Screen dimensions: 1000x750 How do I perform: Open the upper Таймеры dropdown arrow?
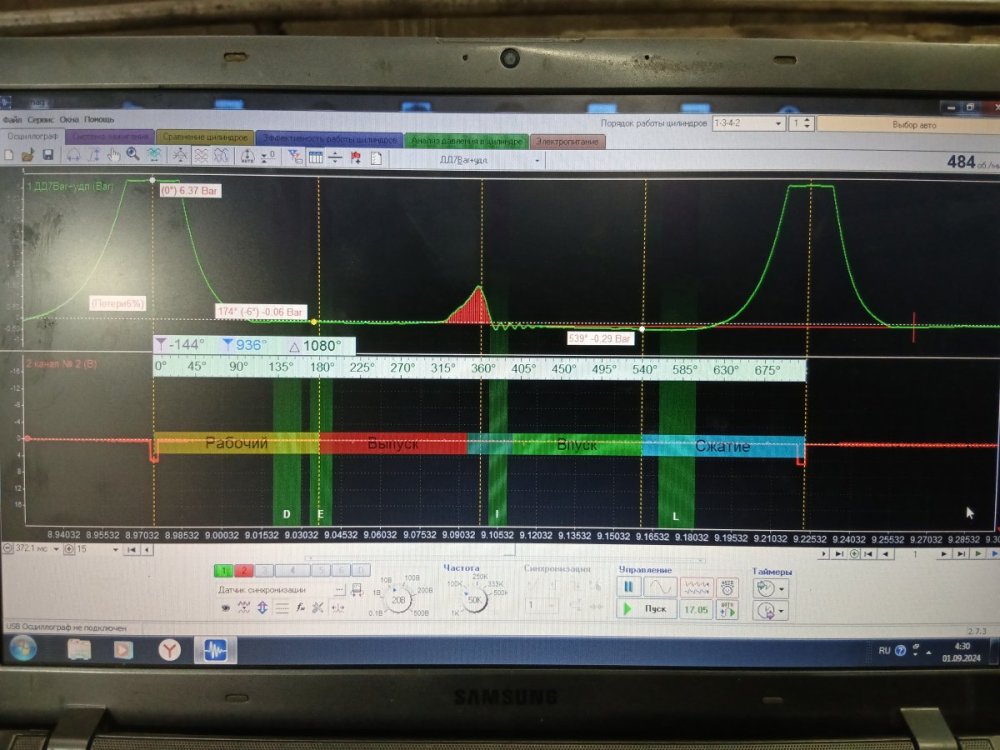pos(780,588)
